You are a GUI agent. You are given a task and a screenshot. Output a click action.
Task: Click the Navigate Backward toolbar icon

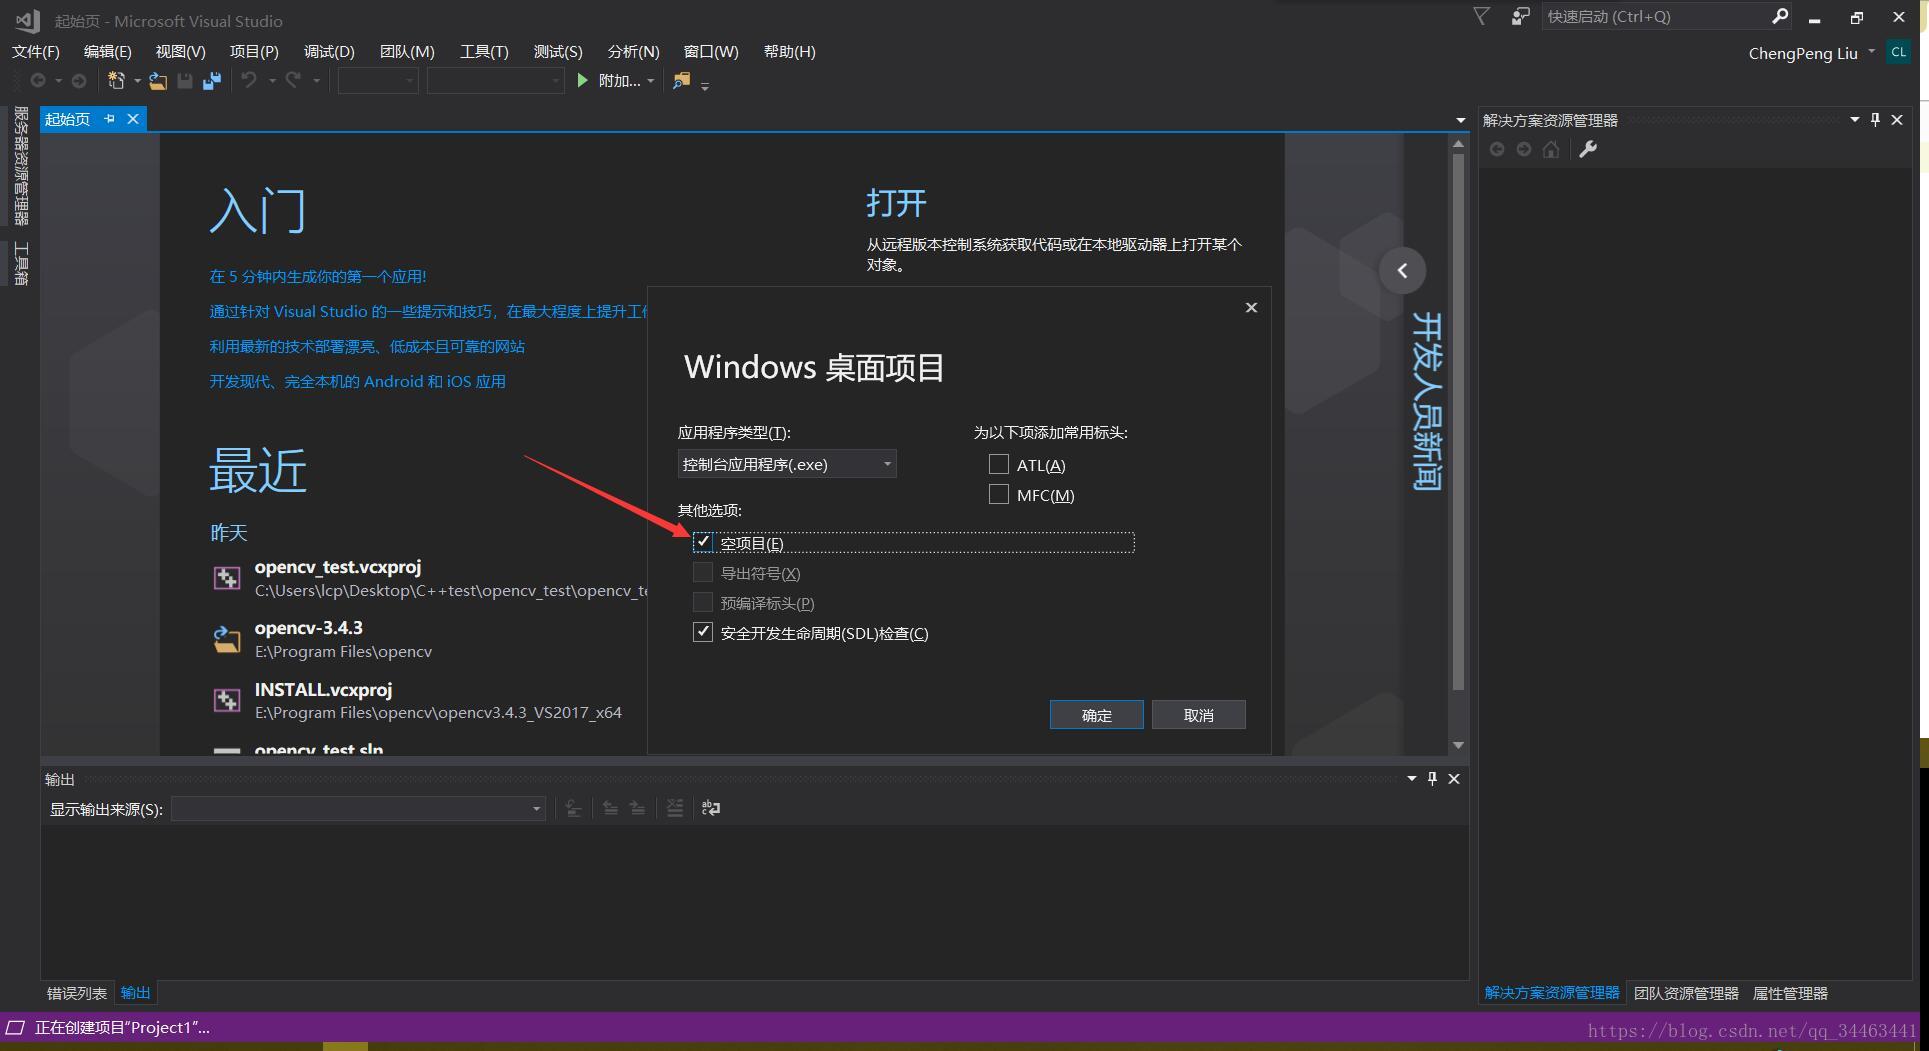click(38, 80)
